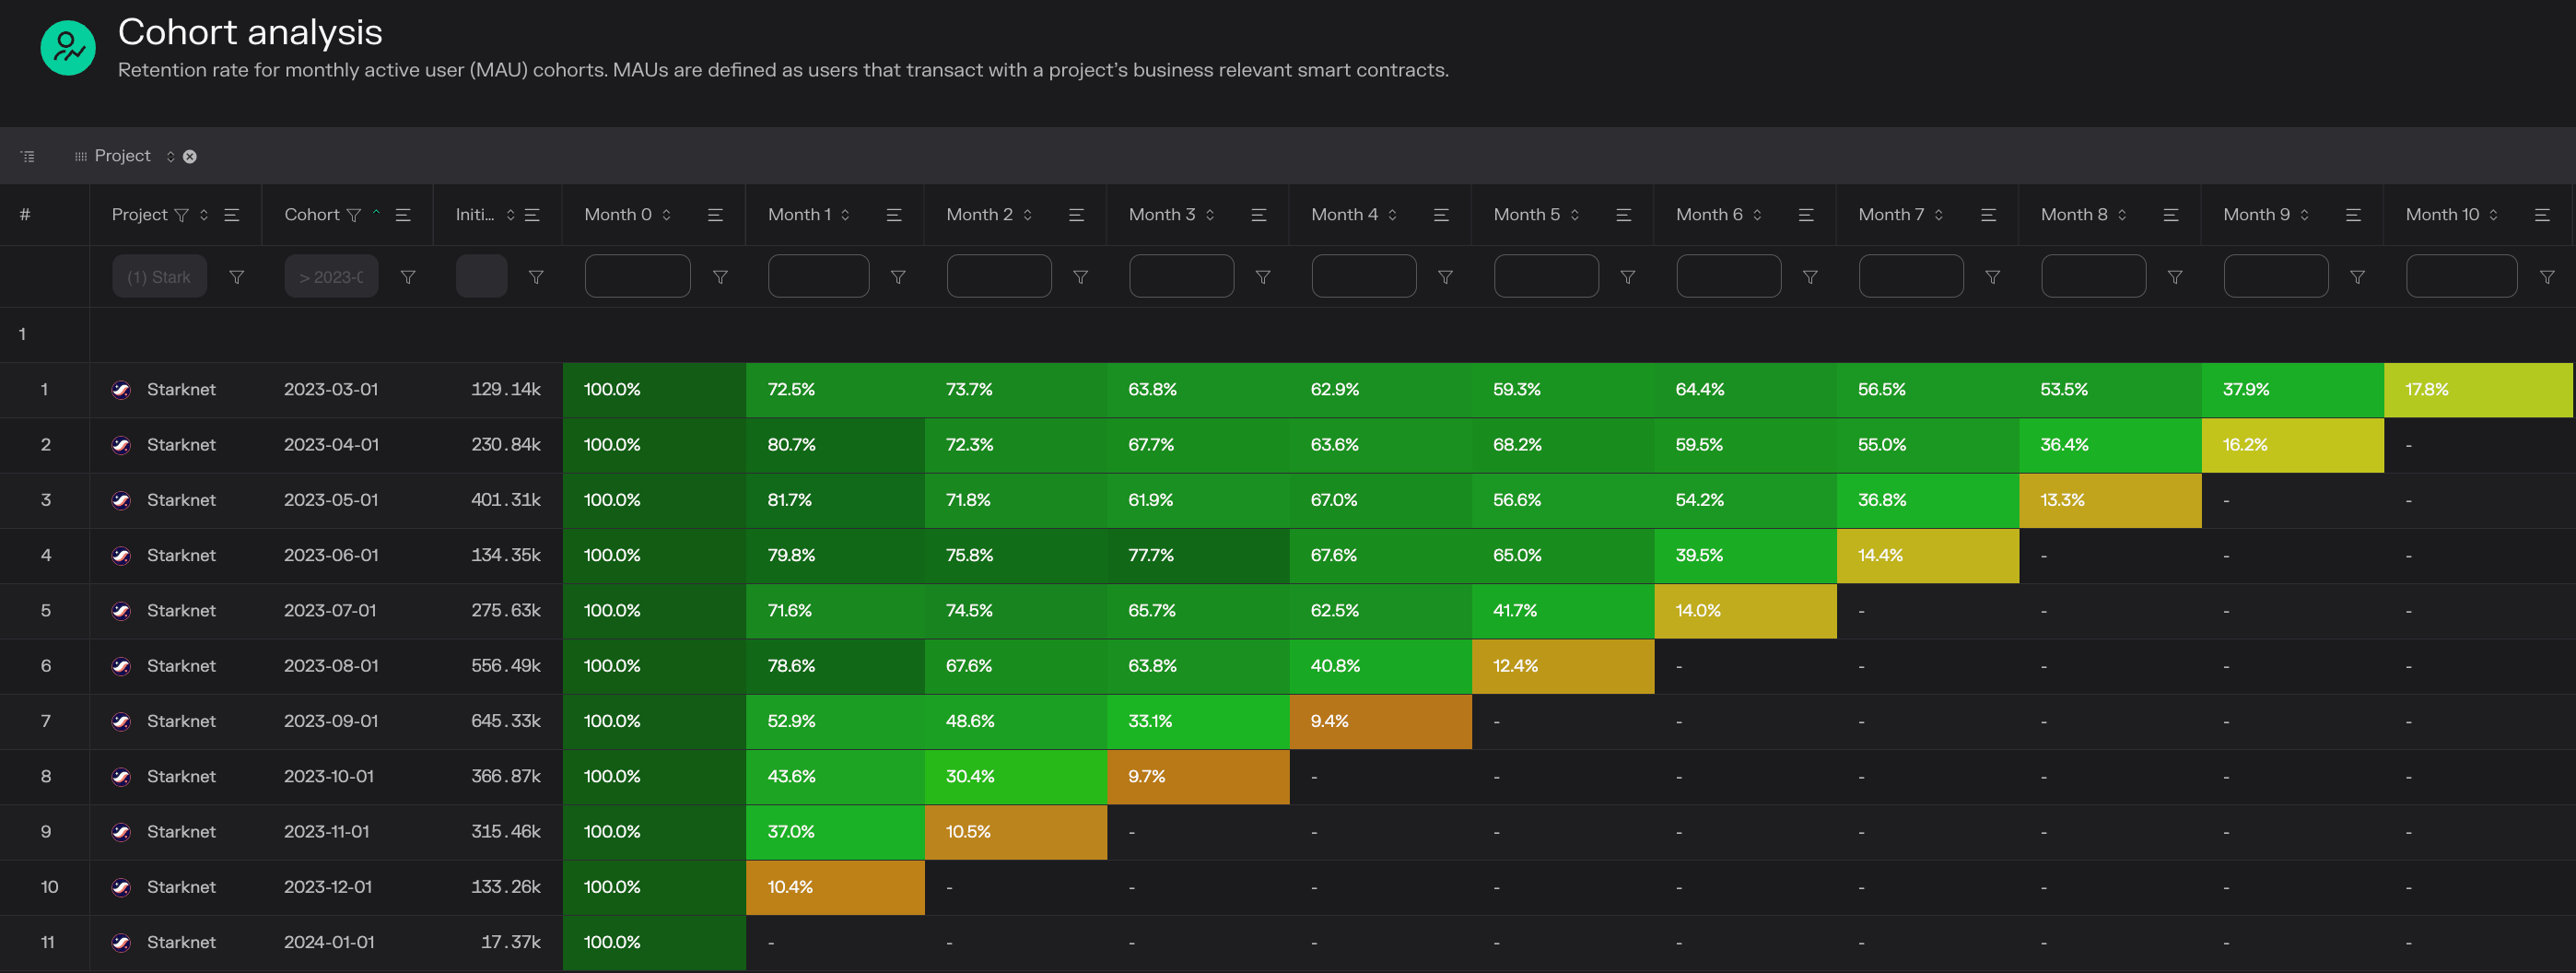Select the cohort date 2024-01-01
Screen dimensions: 2576x973
pos(329,943)
